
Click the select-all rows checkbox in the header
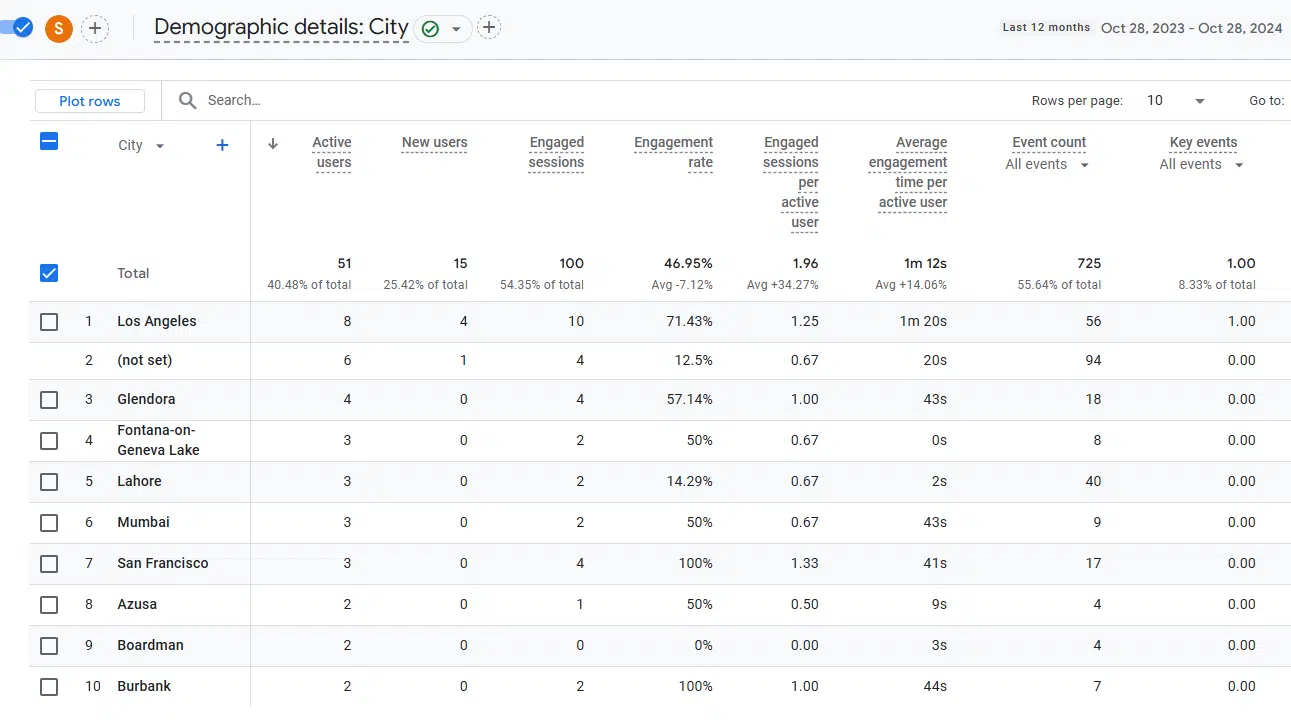(49, 142)
